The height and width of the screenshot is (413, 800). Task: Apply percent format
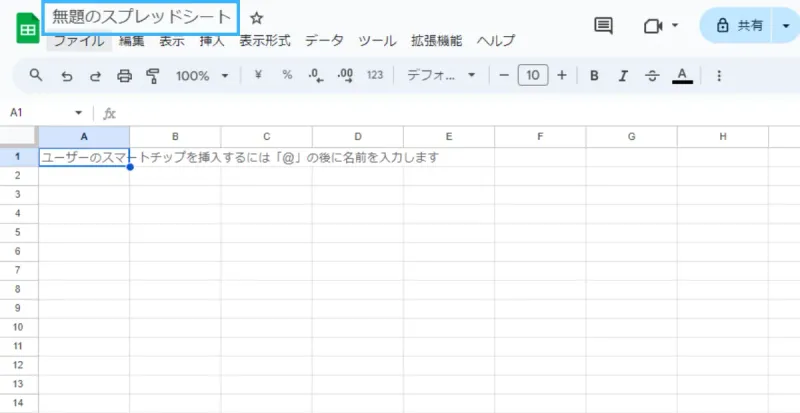[x=287, y=75]
